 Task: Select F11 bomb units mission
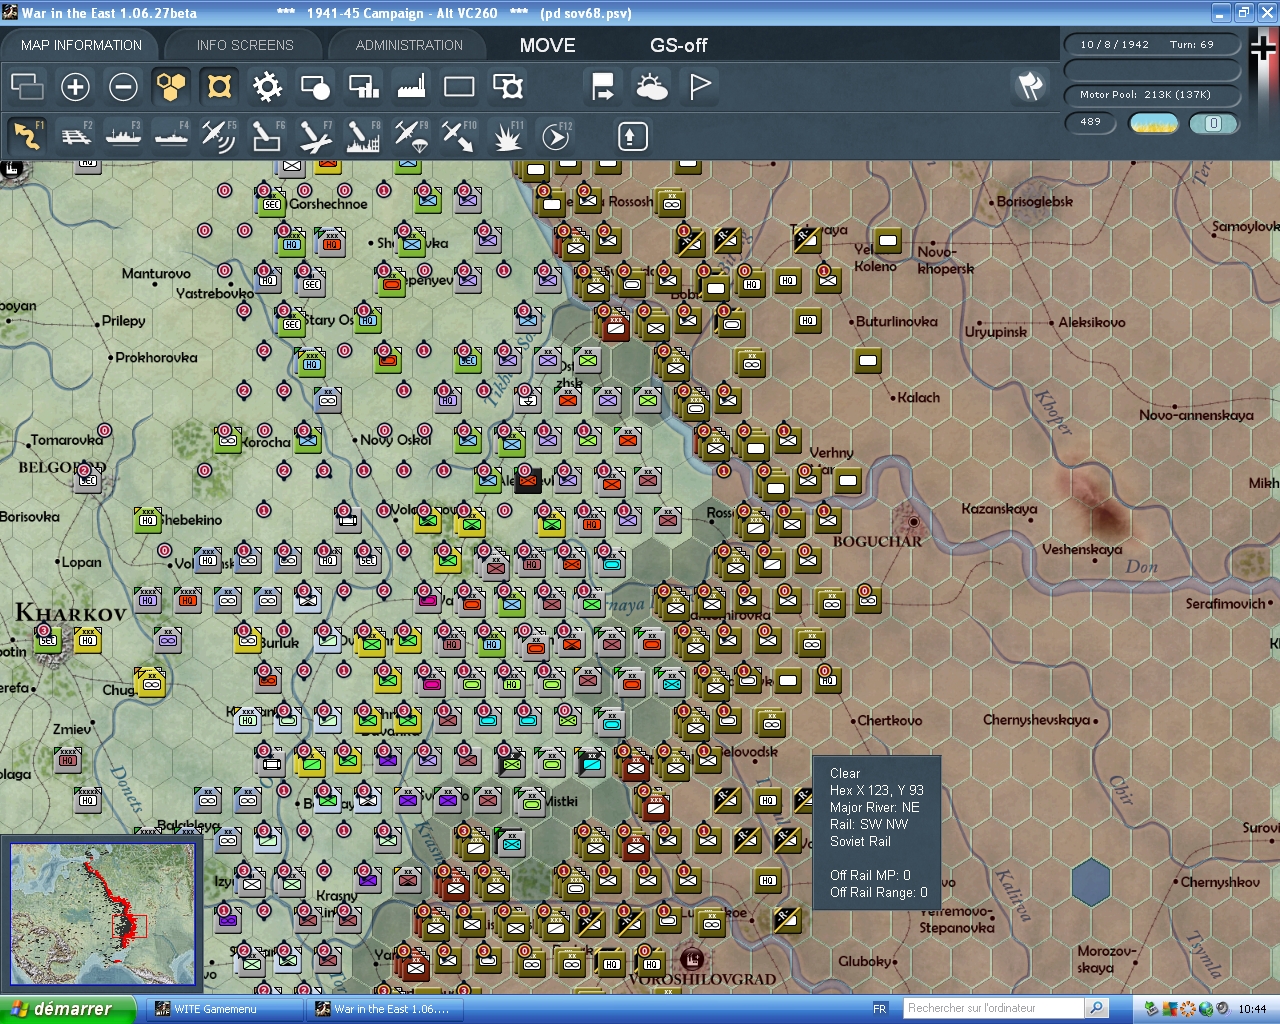click(507, 135)
